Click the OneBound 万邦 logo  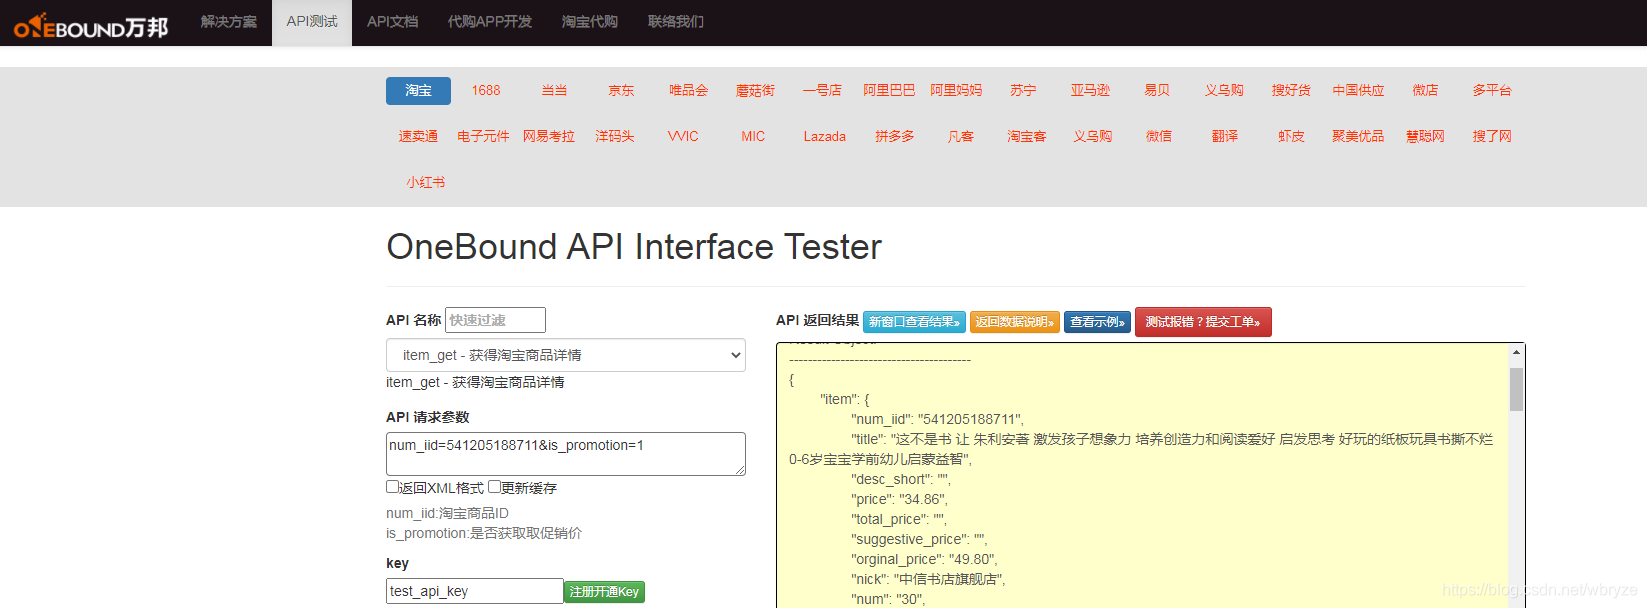point(91,25)
